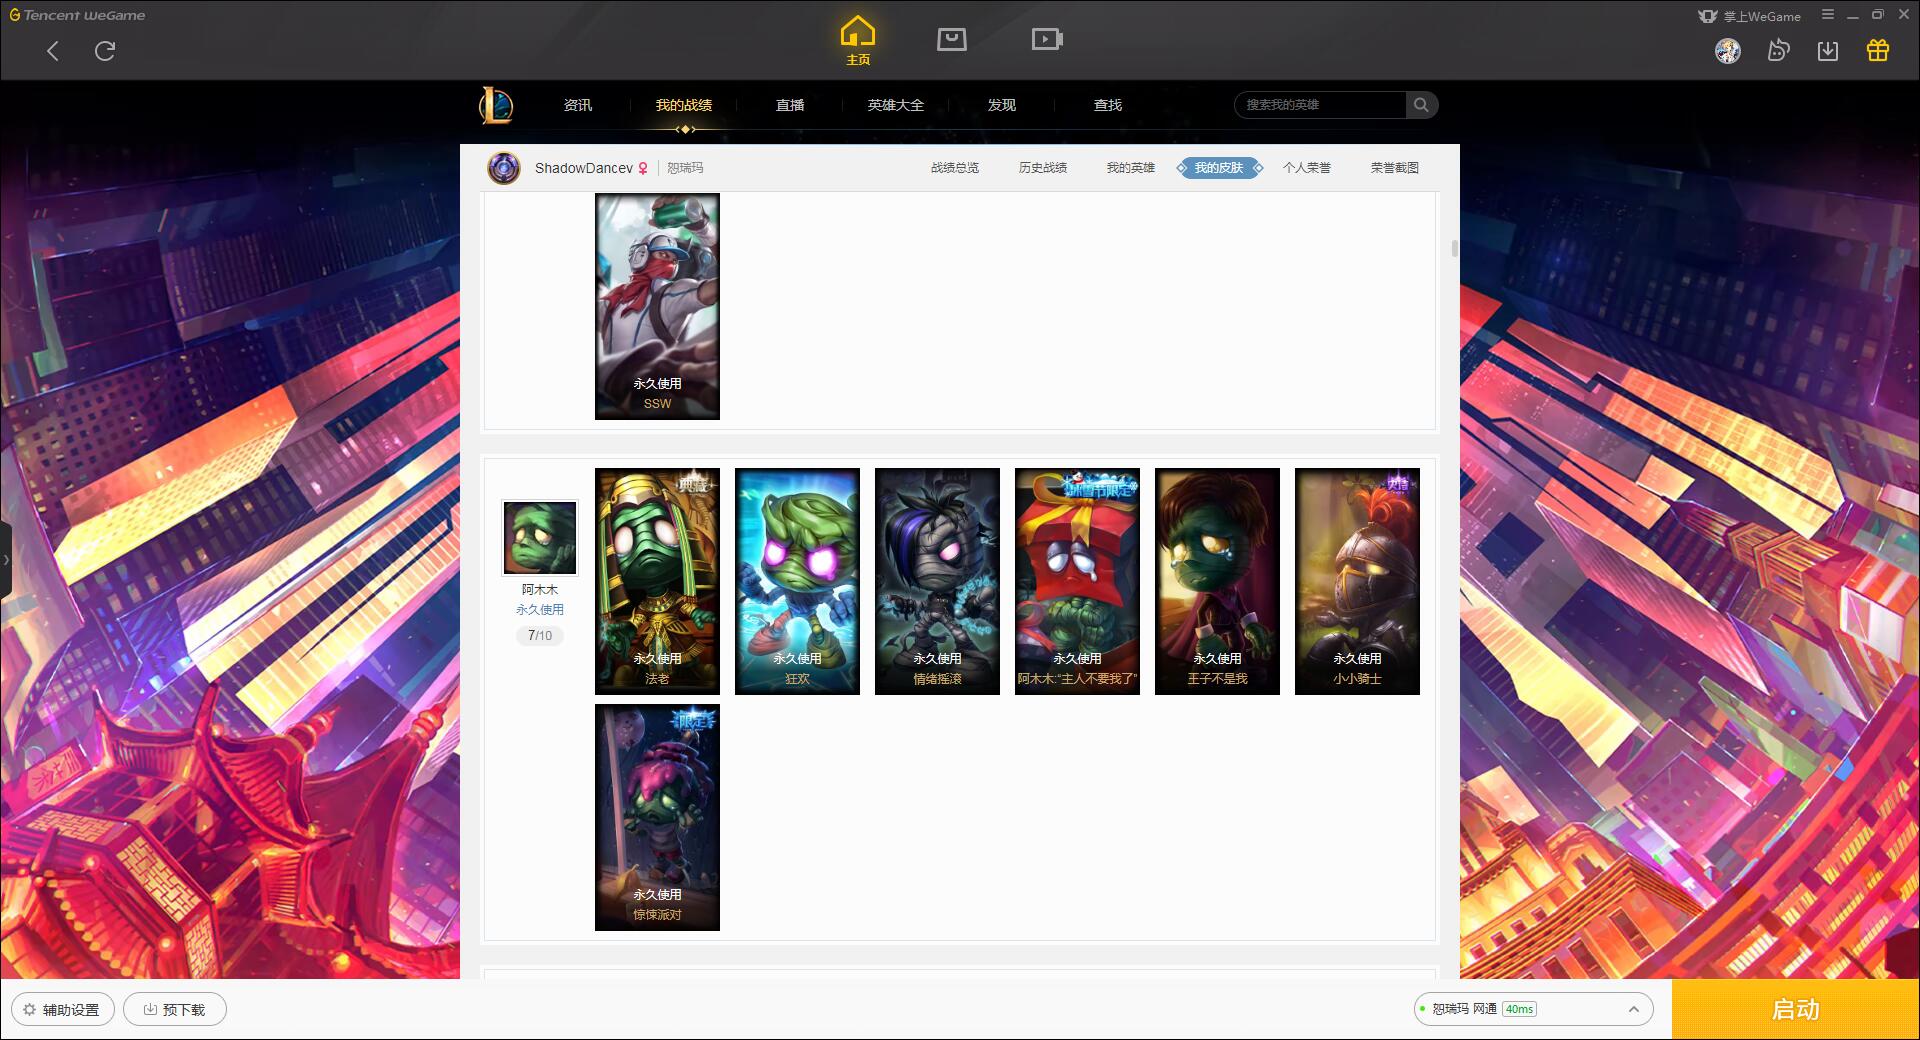Click the search magnifier button
Viewport: 1920px width, 1040px height.
(x=1421, y=105)
